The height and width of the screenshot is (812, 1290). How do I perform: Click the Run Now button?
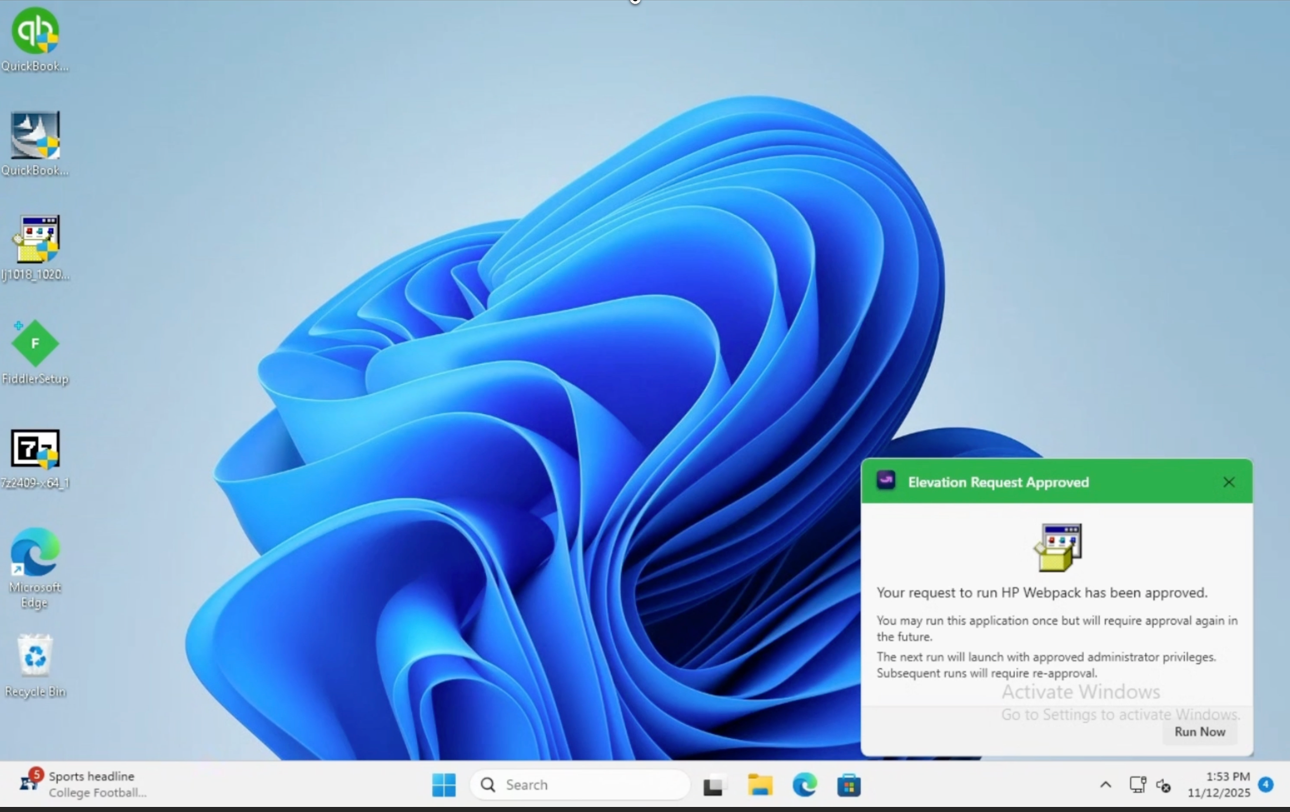pyautogui.click(x=1199, y=732)
